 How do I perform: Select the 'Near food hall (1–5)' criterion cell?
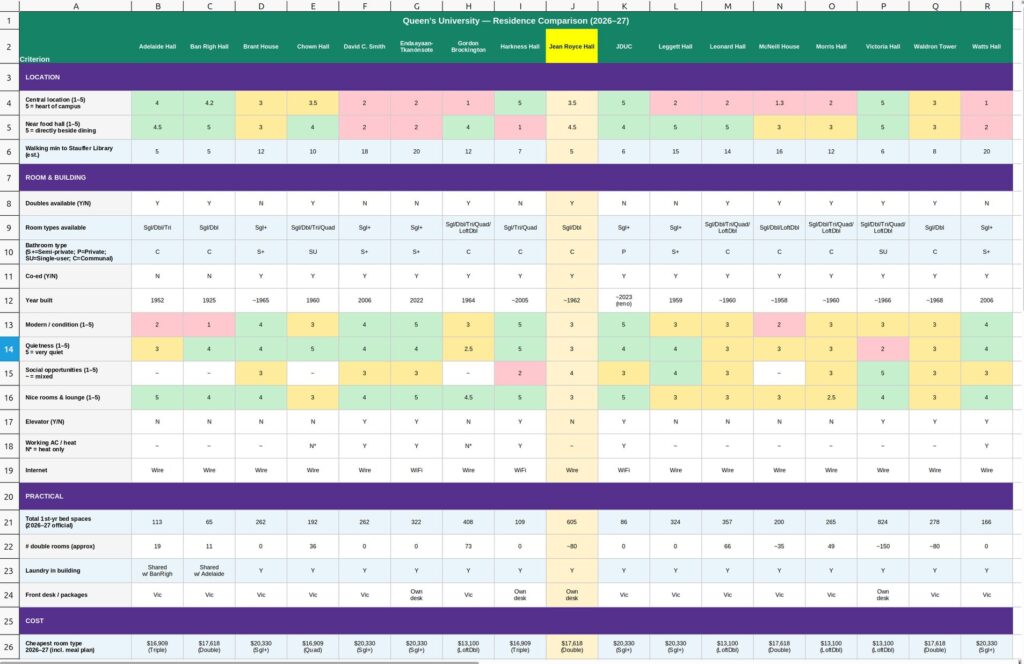tap(76, 127)
